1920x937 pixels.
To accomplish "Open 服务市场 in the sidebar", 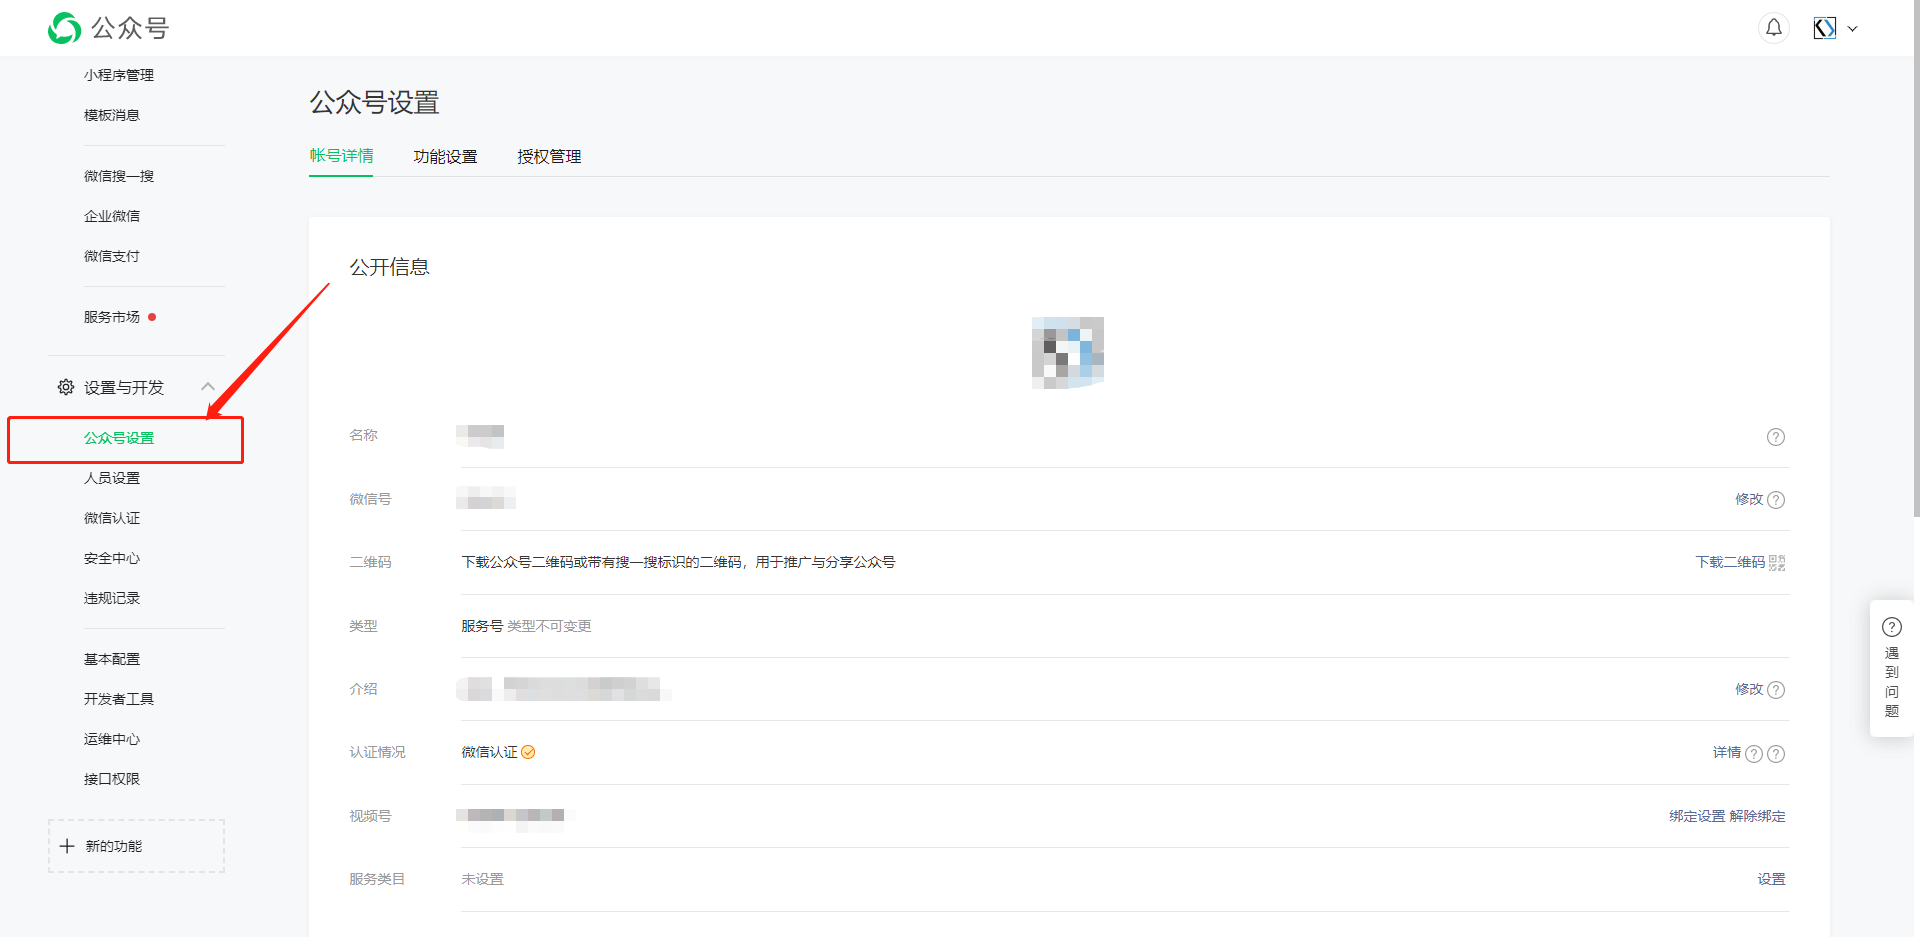I will [112, 317].
